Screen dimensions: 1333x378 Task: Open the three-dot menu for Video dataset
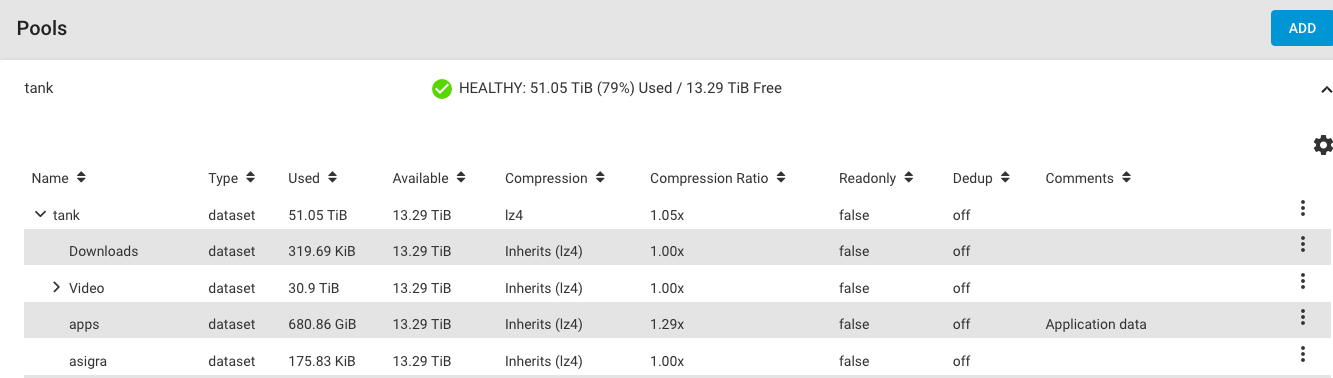point(1302,281)
